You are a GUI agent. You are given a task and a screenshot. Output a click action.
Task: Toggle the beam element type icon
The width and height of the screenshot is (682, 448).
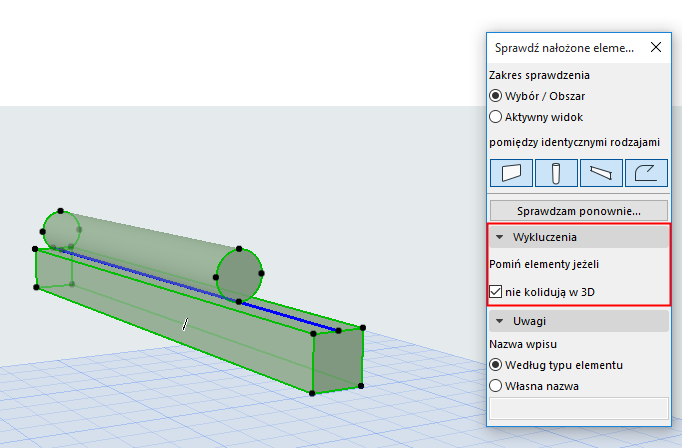(x=601, y=173)
